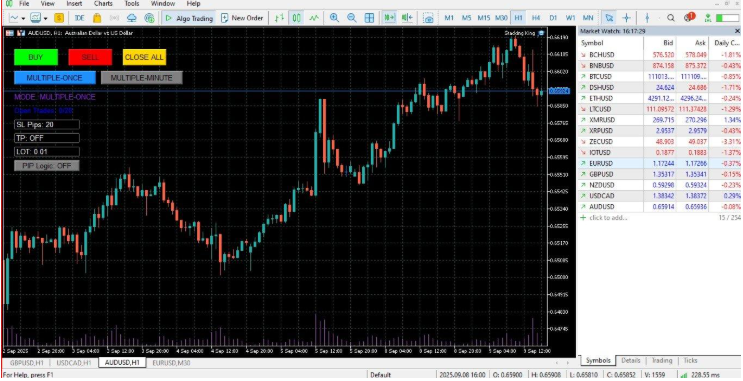Click the globe web icon in the toolbar
The height and width of the screenshot is (381, 743).
click(x=149, y=18)
